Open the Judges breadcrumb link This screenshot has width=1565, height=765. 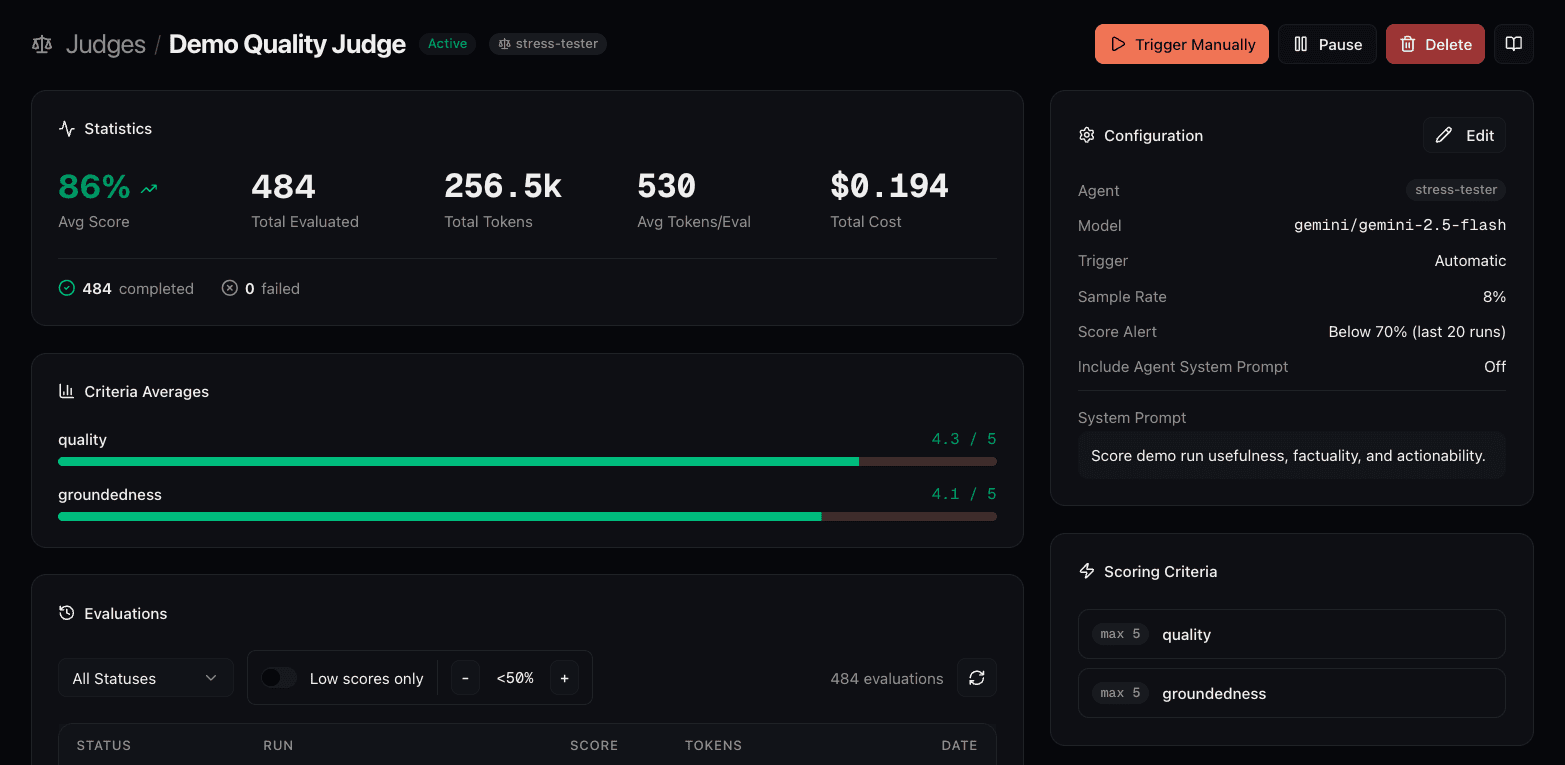tap(105, 45)
